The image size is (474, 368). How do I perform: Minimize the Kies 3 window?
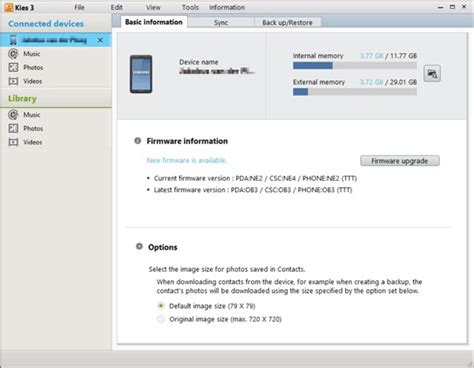coord(440,7)
